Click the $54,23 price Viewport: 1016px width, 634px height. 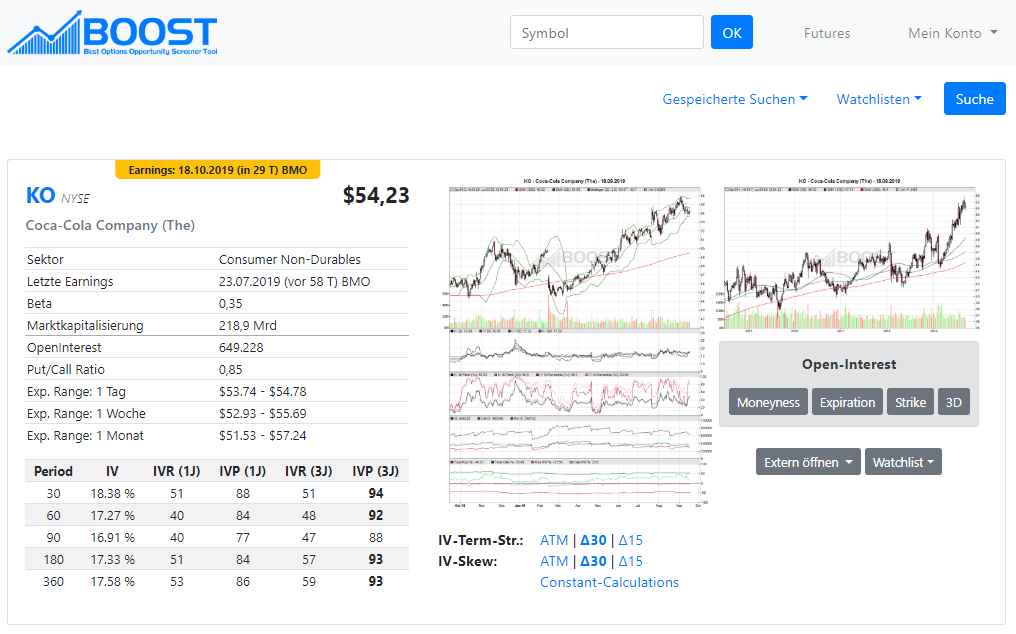(x=376, y=195)
